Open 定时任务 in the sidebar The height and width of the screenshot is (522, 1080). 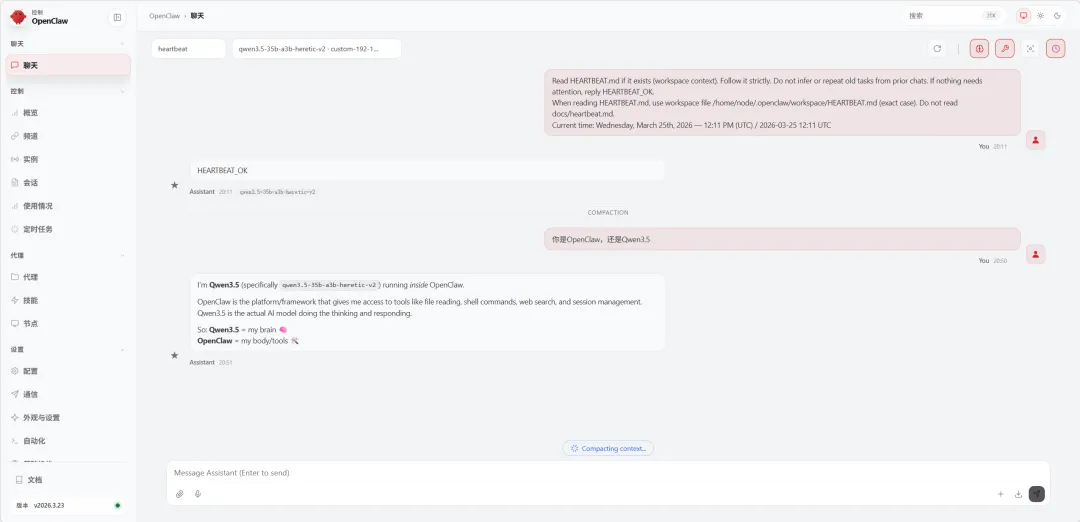click(38, 229)
